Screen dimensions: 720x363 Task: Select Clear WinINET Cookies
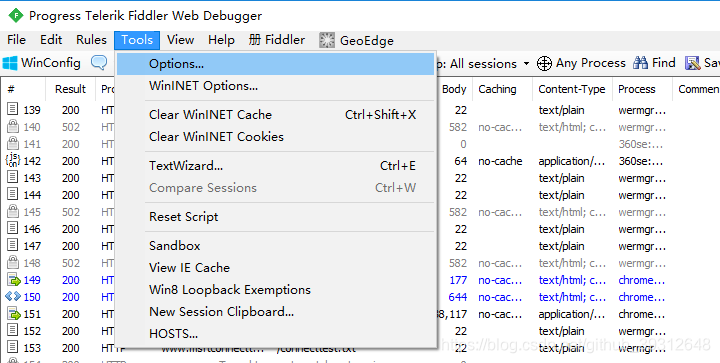(x=276, y=137)
